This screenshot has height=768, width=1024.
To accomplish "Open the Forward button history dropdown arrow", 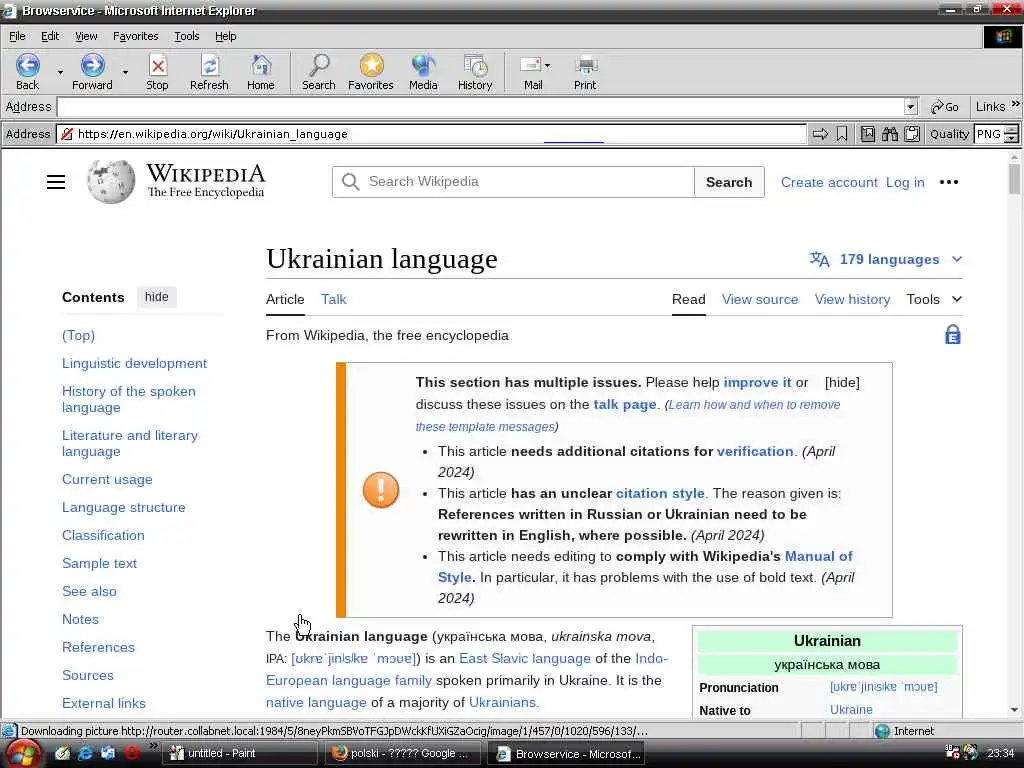I will (x=125, y=72).
